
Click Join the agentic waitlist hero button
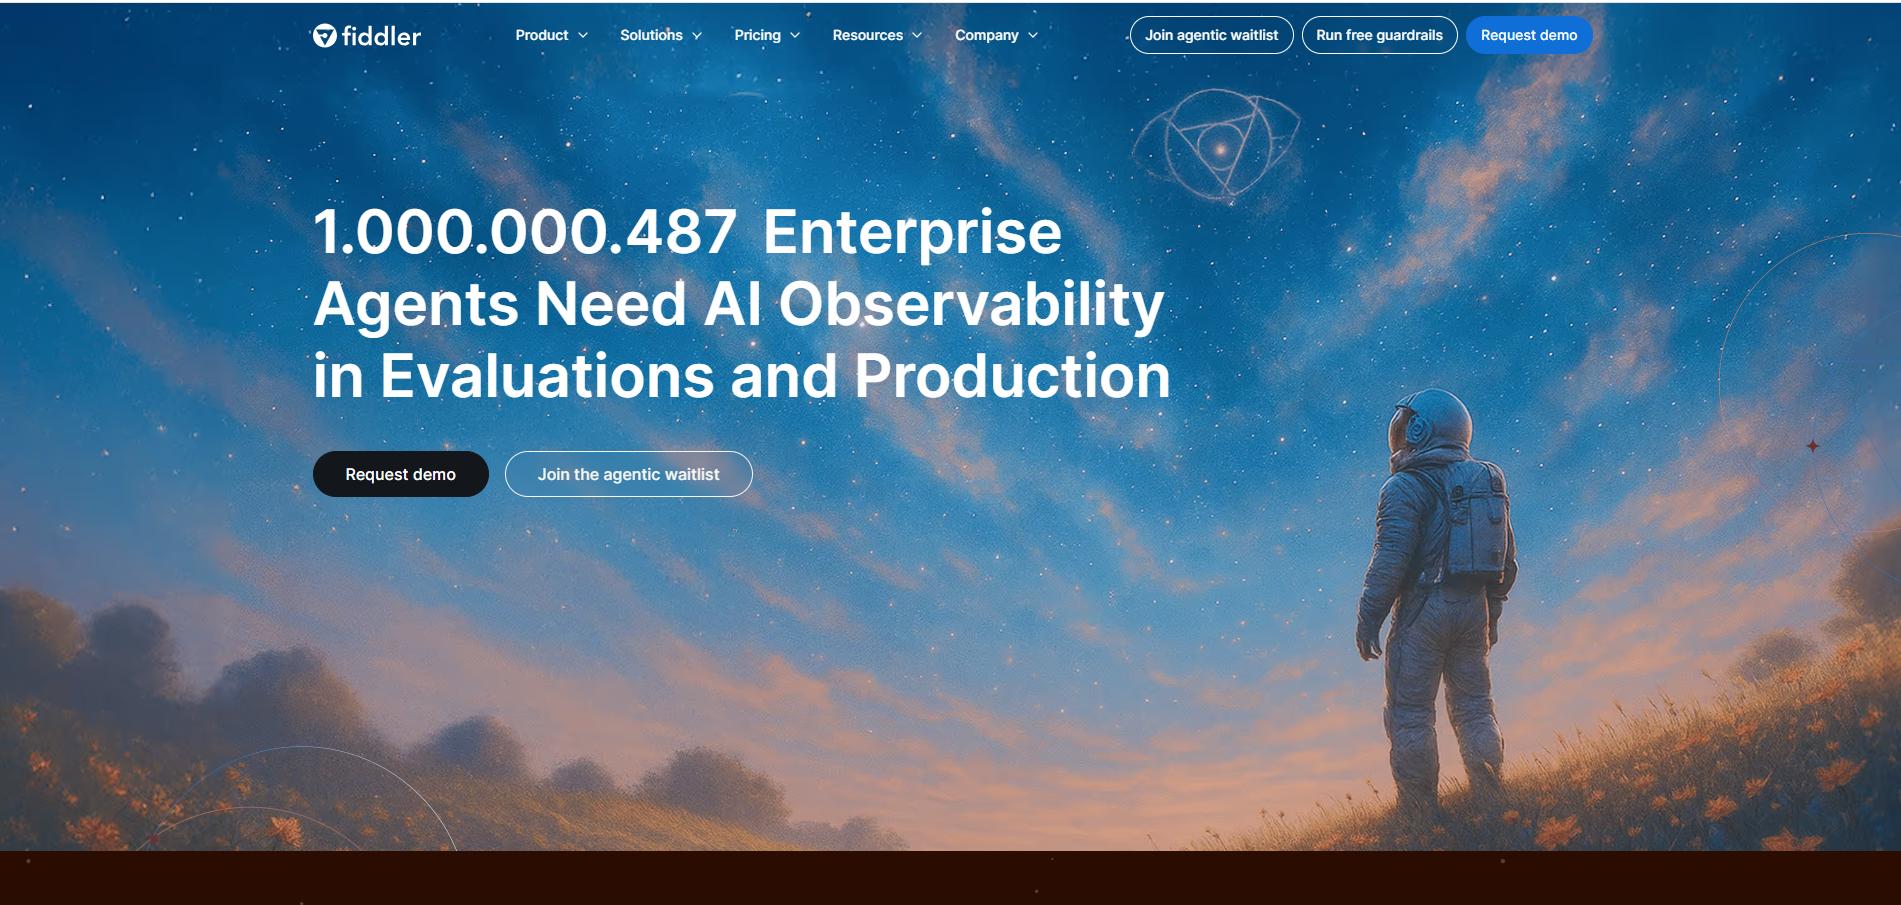(x=628, y=474)
